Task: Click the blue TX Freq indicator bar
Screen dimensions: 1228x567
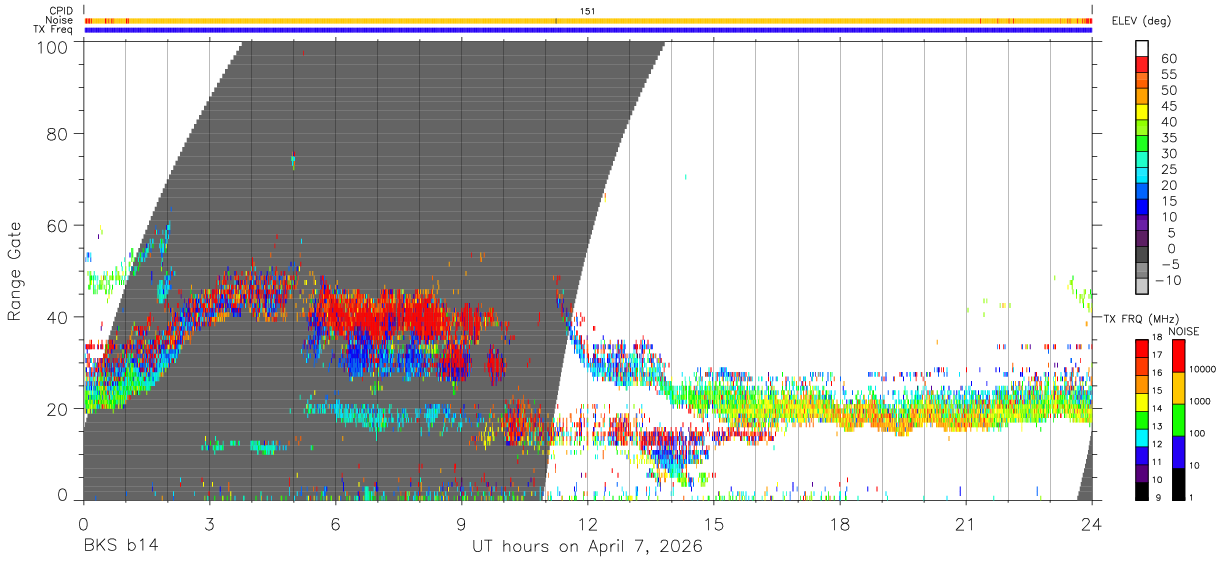Action: pos(588,30)
